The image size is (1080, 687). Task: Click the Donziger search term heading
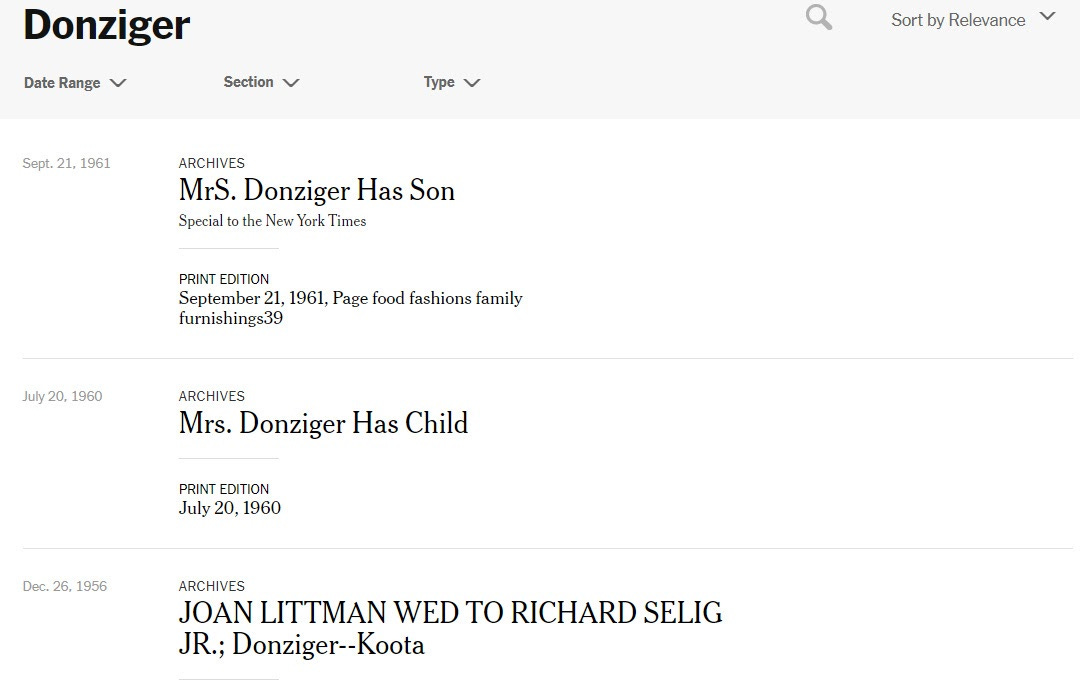tap(107, 25)
